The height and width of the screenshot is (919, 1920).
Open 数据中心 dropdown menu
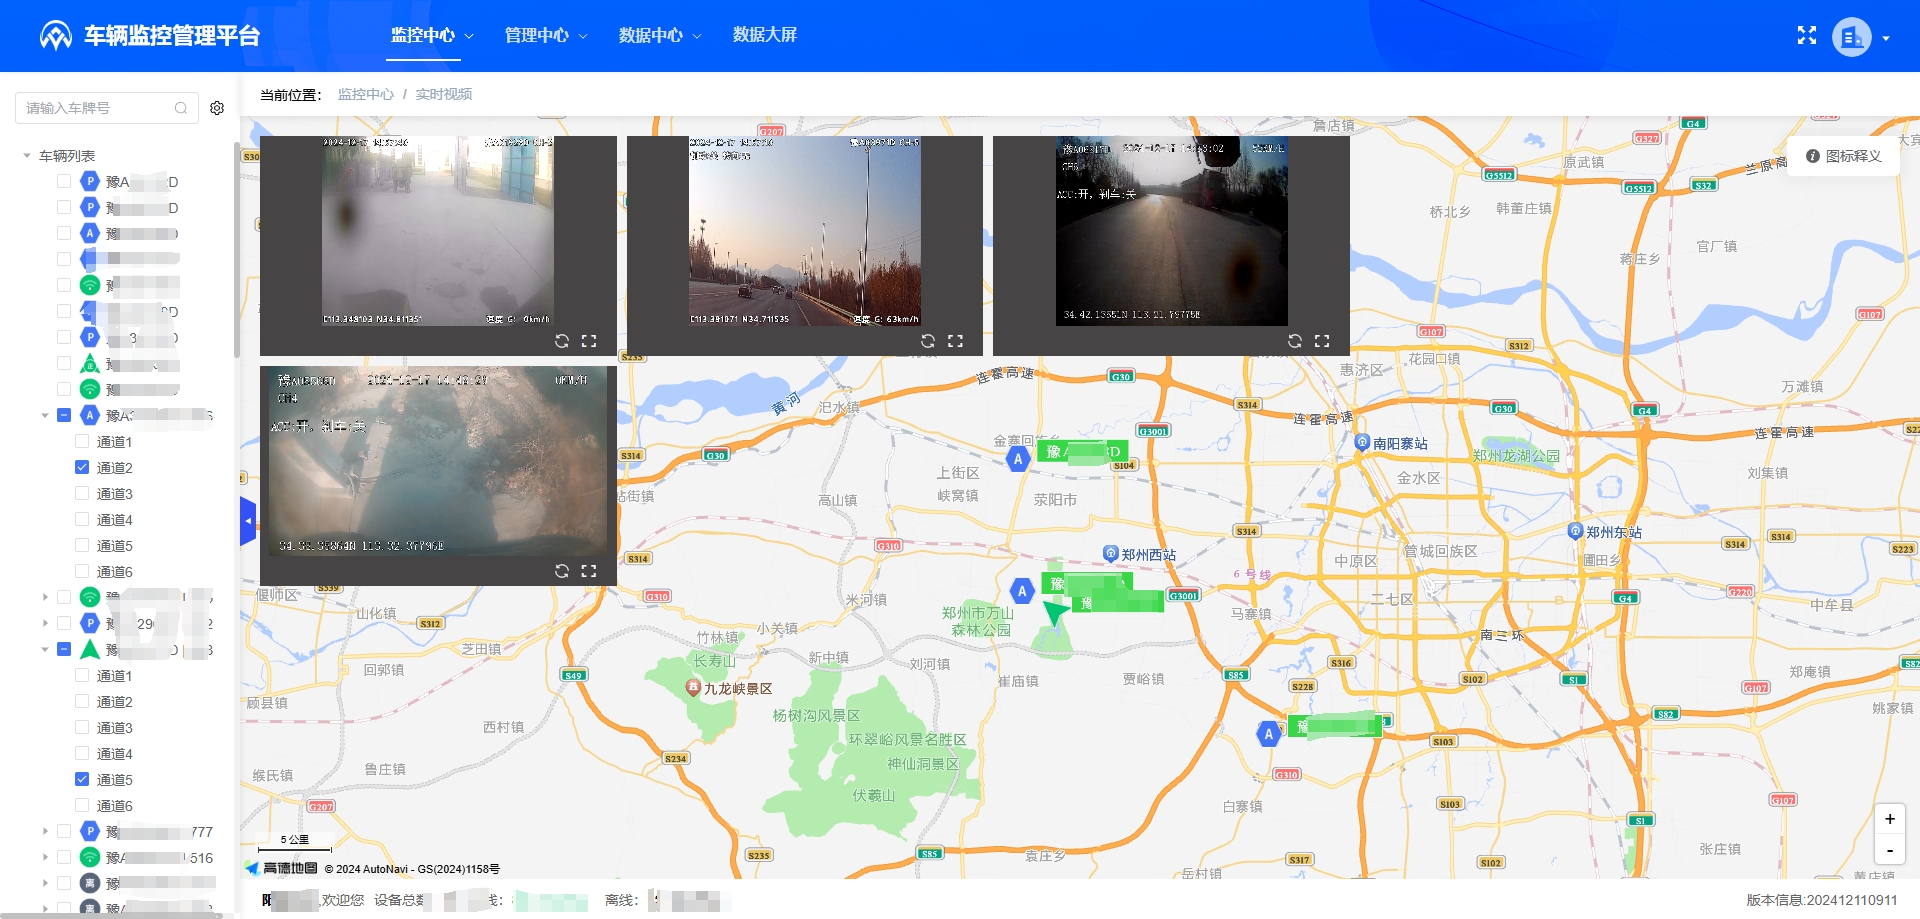click(660, 36)
